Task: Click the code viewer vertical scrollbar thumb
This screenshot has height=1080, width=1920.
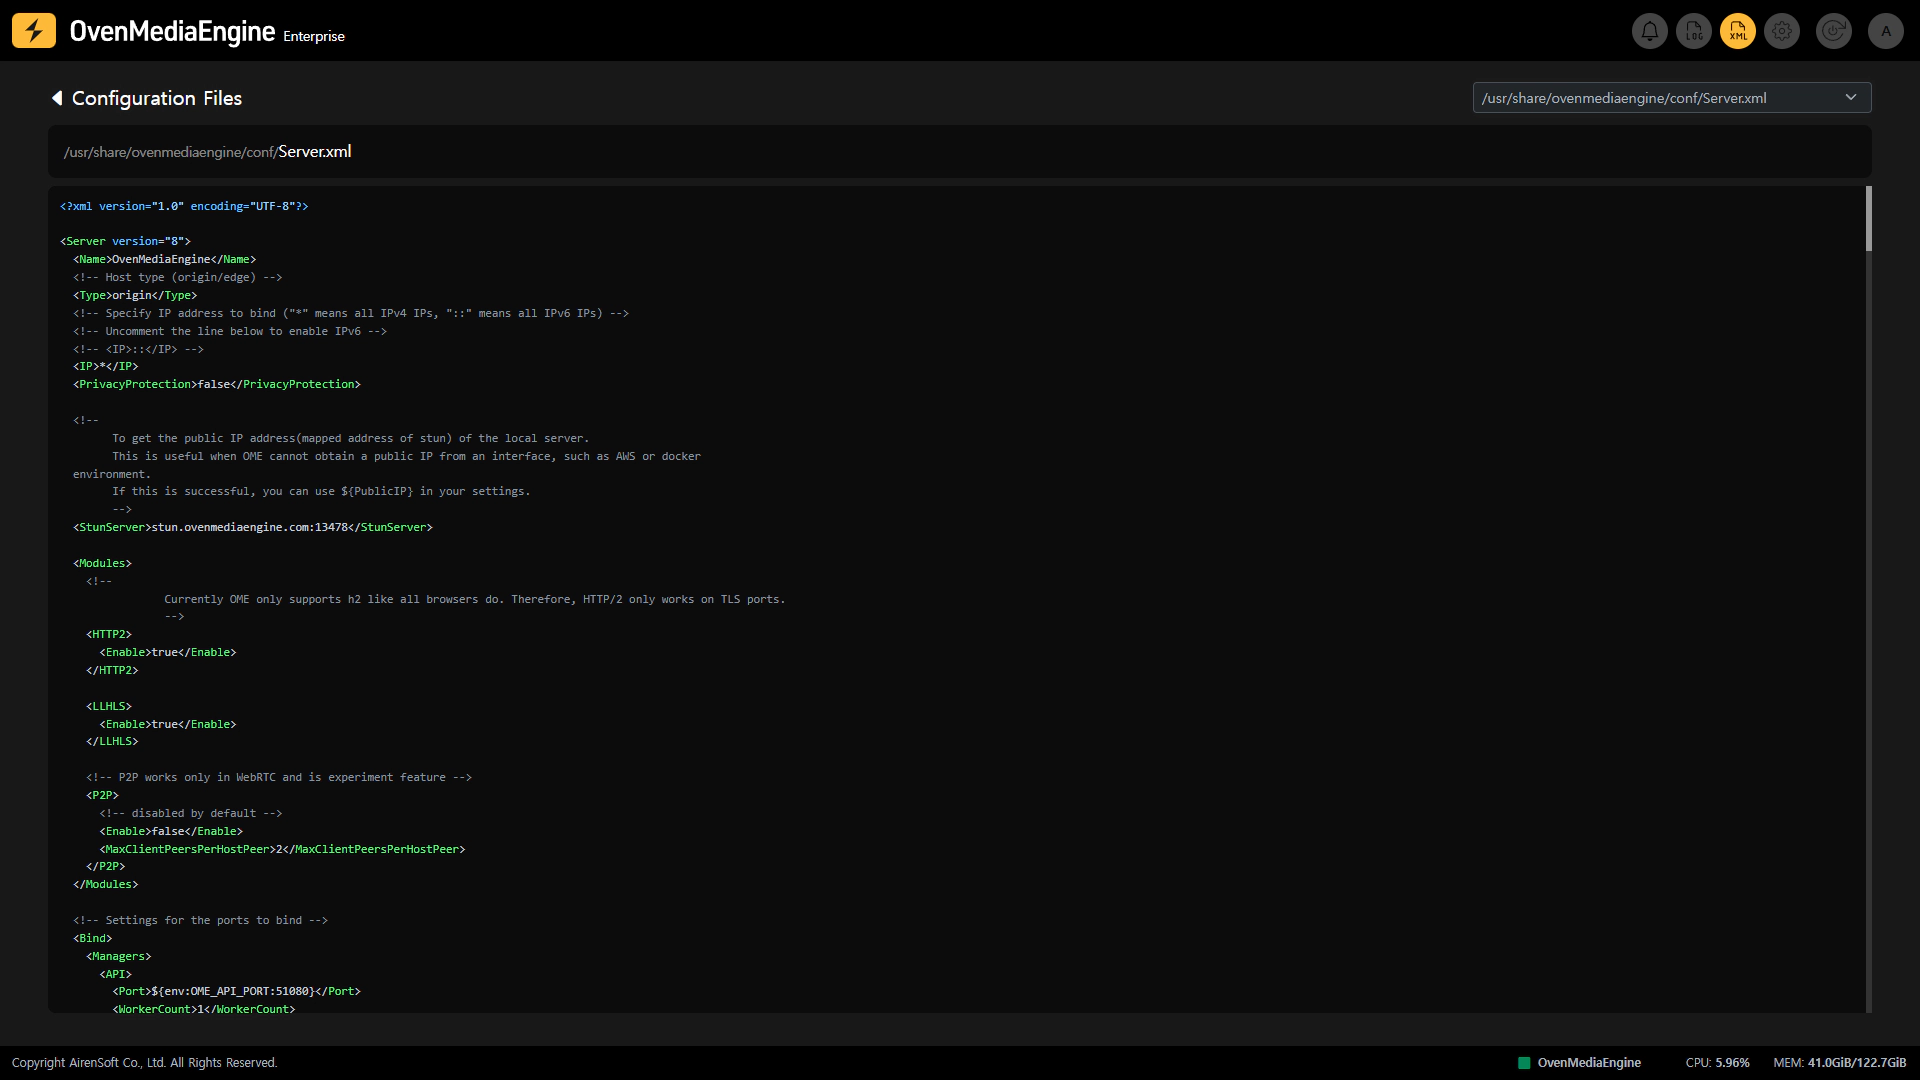Action: coord(1868,218)
